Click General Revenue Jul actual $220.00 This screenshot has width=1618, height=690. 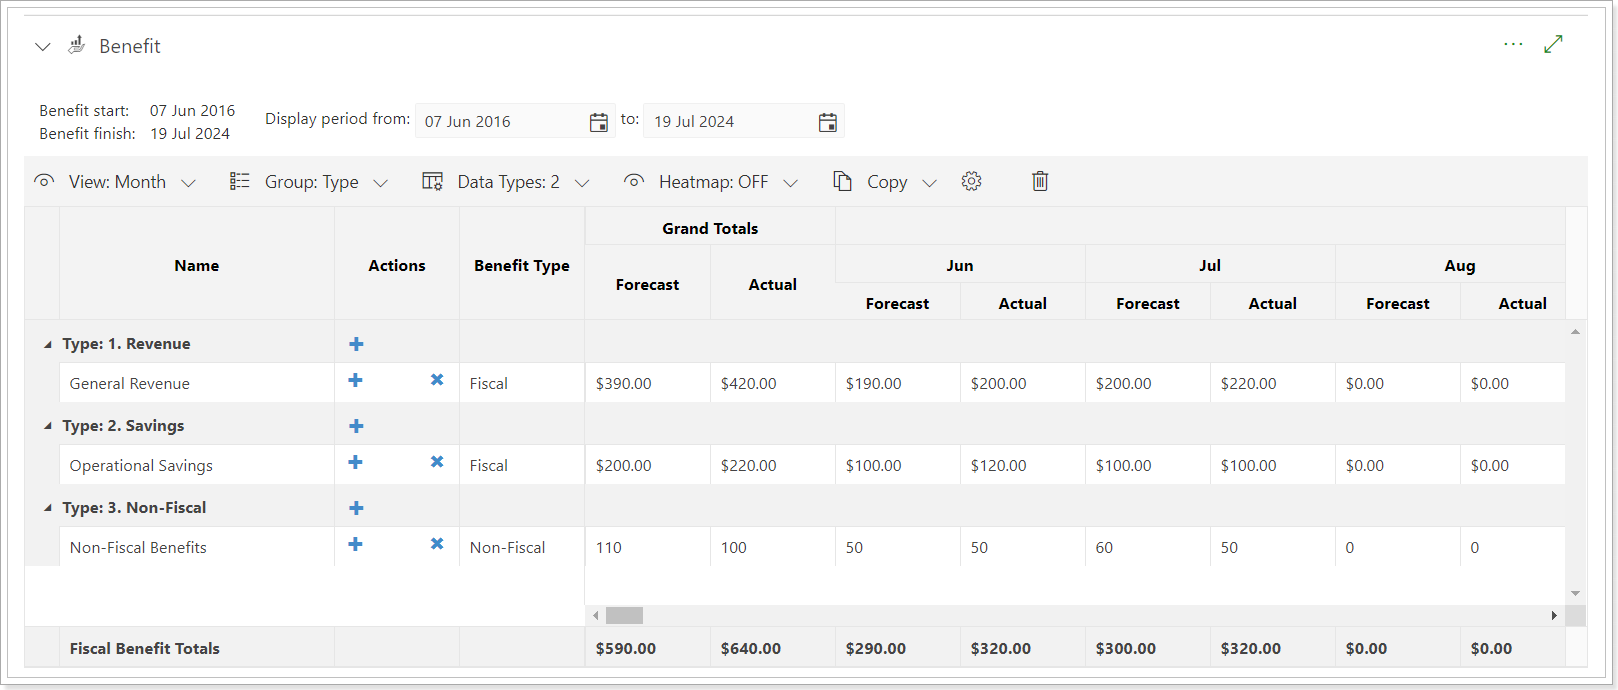[1273, 383]
